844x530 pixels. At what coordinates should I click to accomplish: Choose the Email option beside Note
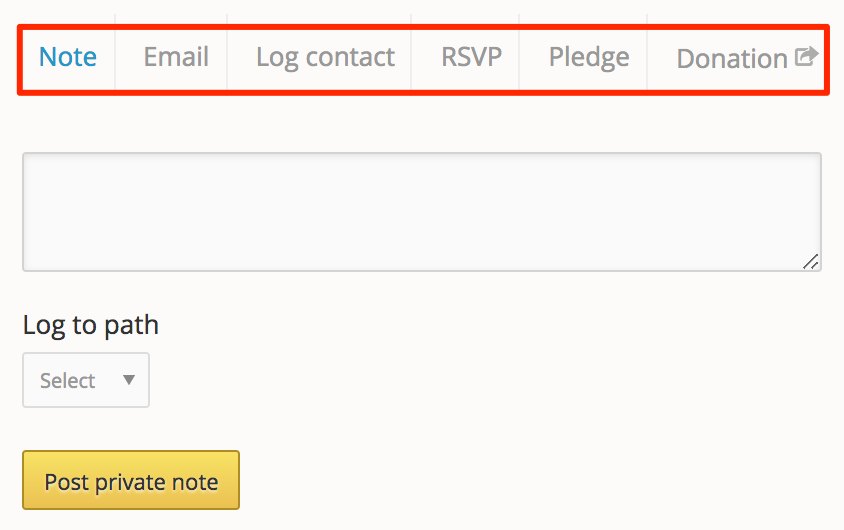(176, 57)
